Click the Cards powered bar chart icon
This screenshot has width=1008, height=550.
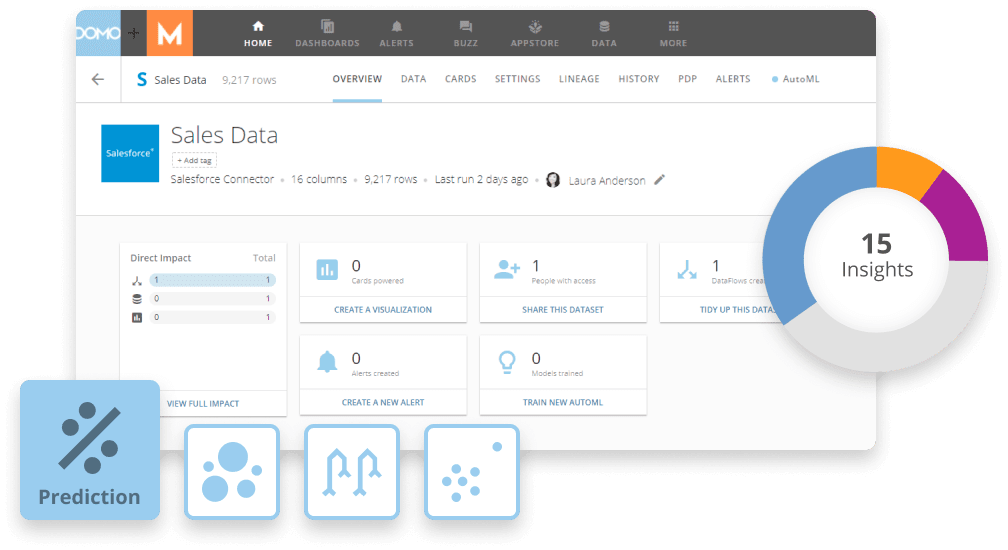tap(327, 270)
